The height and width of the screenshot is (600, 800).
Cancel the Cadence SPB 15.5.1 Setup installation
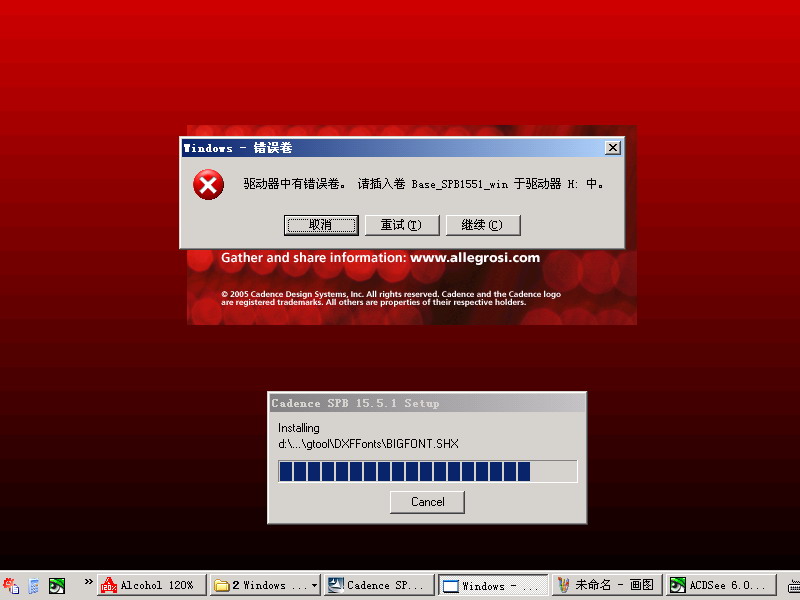[427, 502]
